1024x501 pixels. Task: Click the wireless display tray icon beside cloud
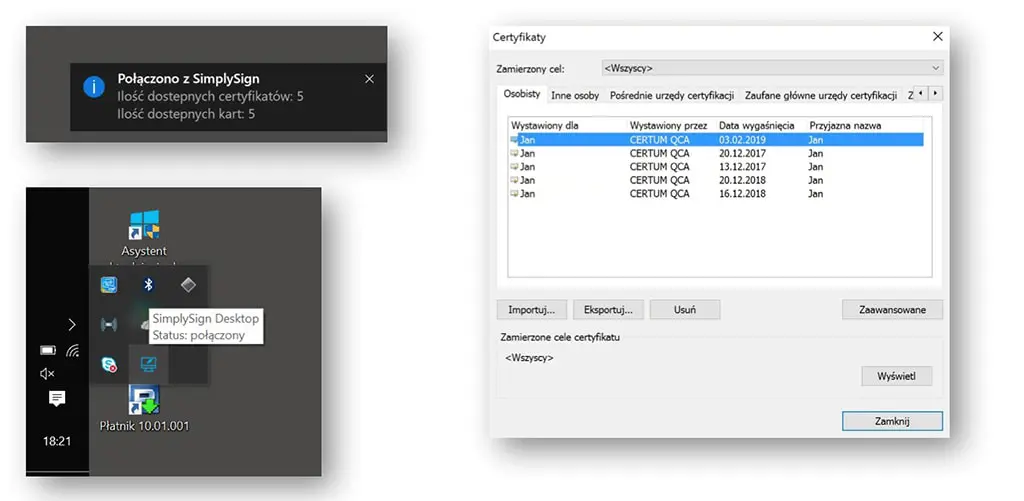[109, 325]
